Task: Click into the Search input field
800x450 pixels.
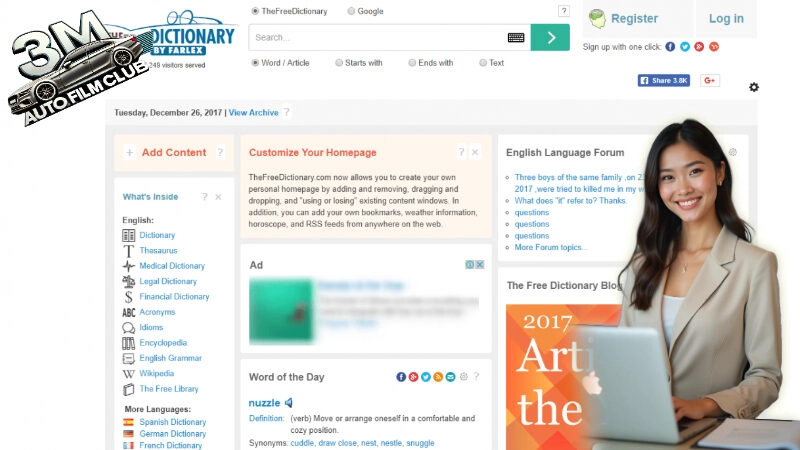Action: [x=378, y=37]
